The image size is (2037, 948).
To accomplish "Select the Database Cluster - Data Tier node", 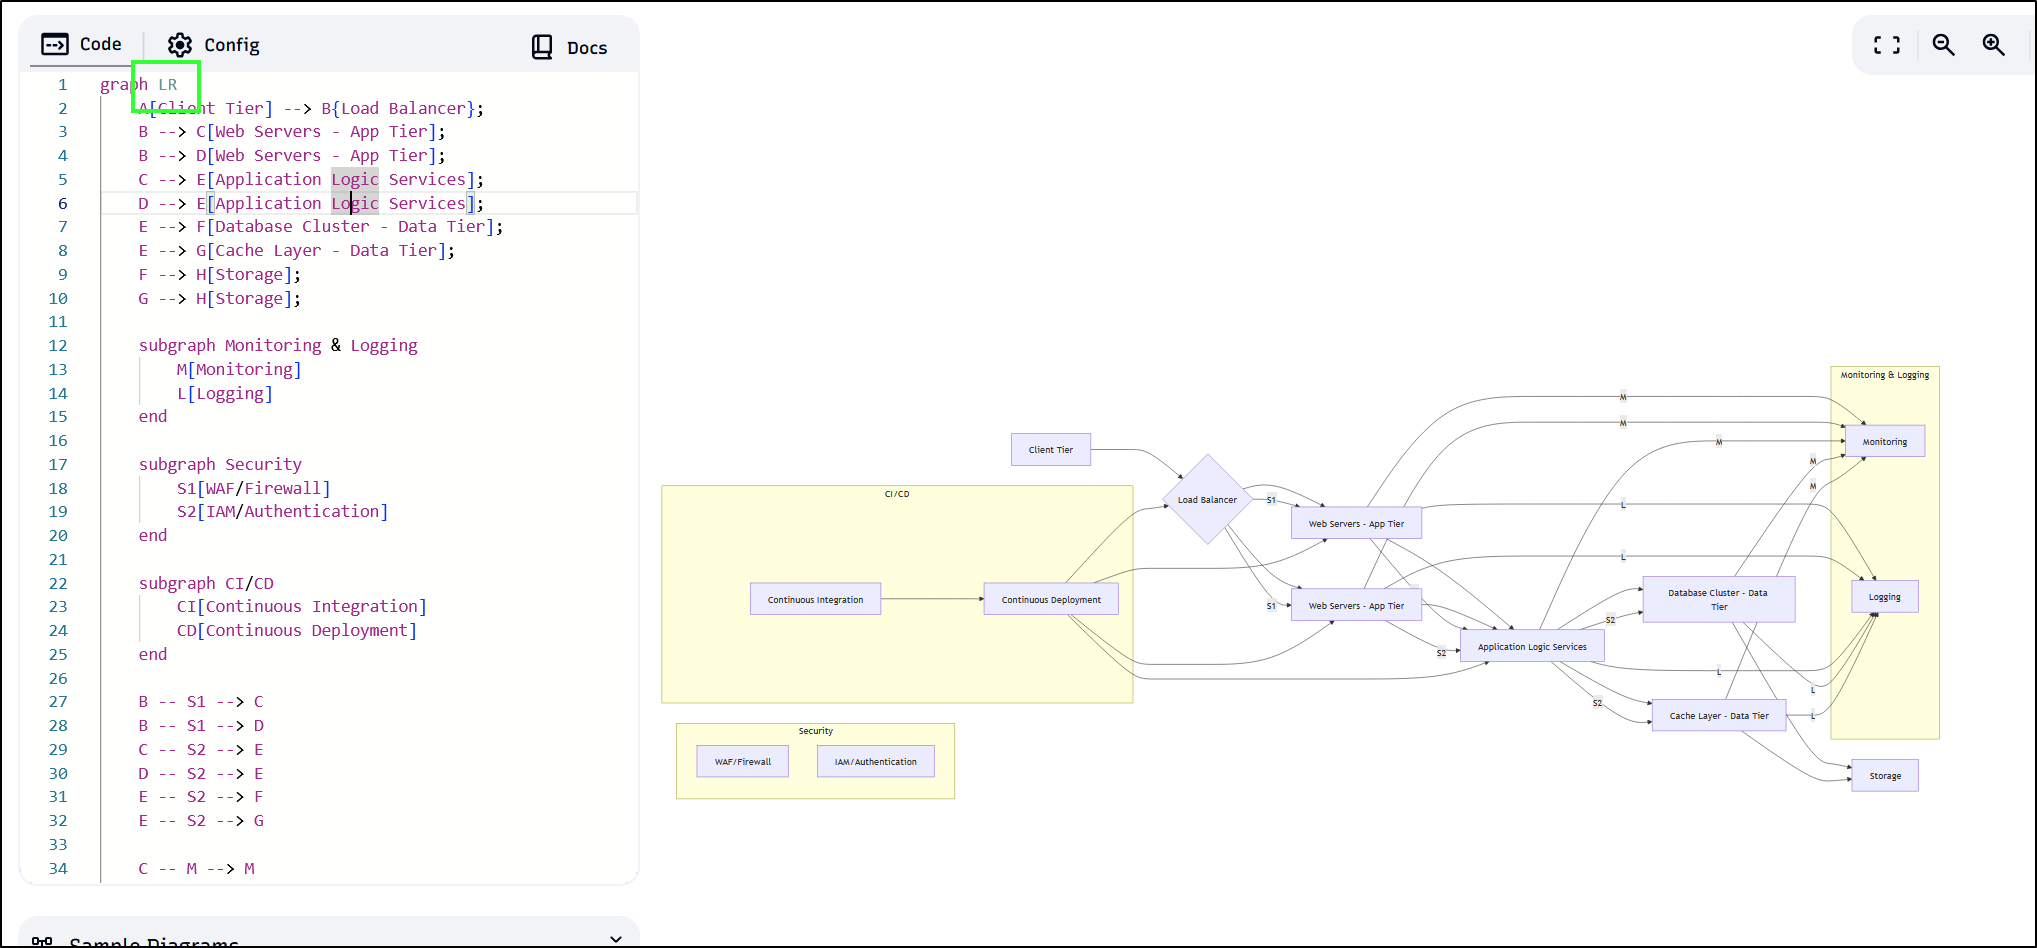I will pyautogui.click(x=1717, y=600).
